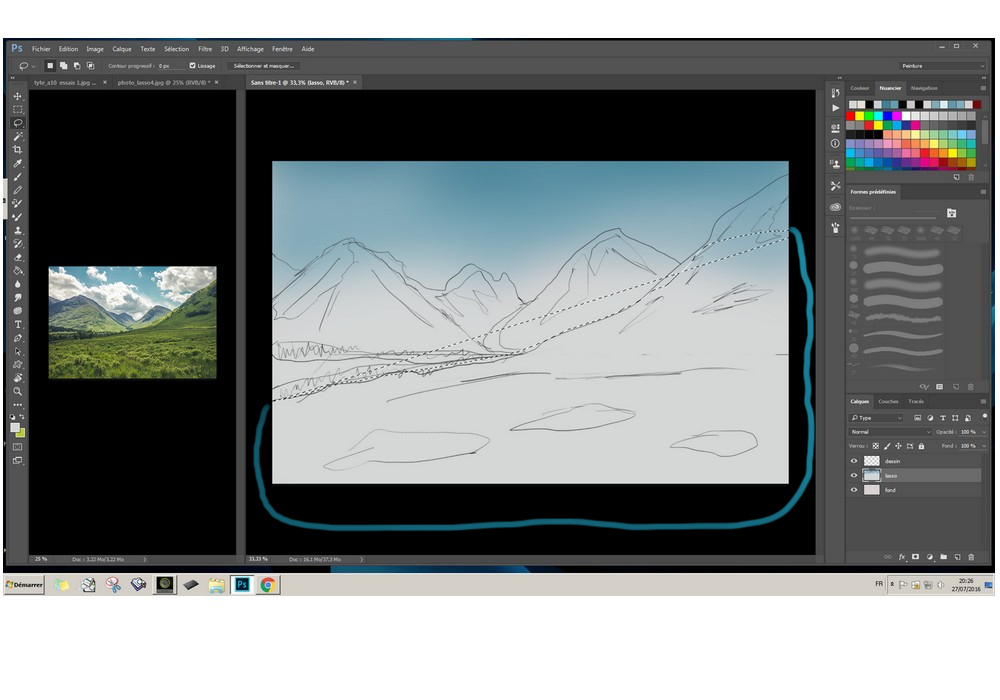Hide the fond layer
This screenshot has height=700, width=1000.
tap(854, 490)
